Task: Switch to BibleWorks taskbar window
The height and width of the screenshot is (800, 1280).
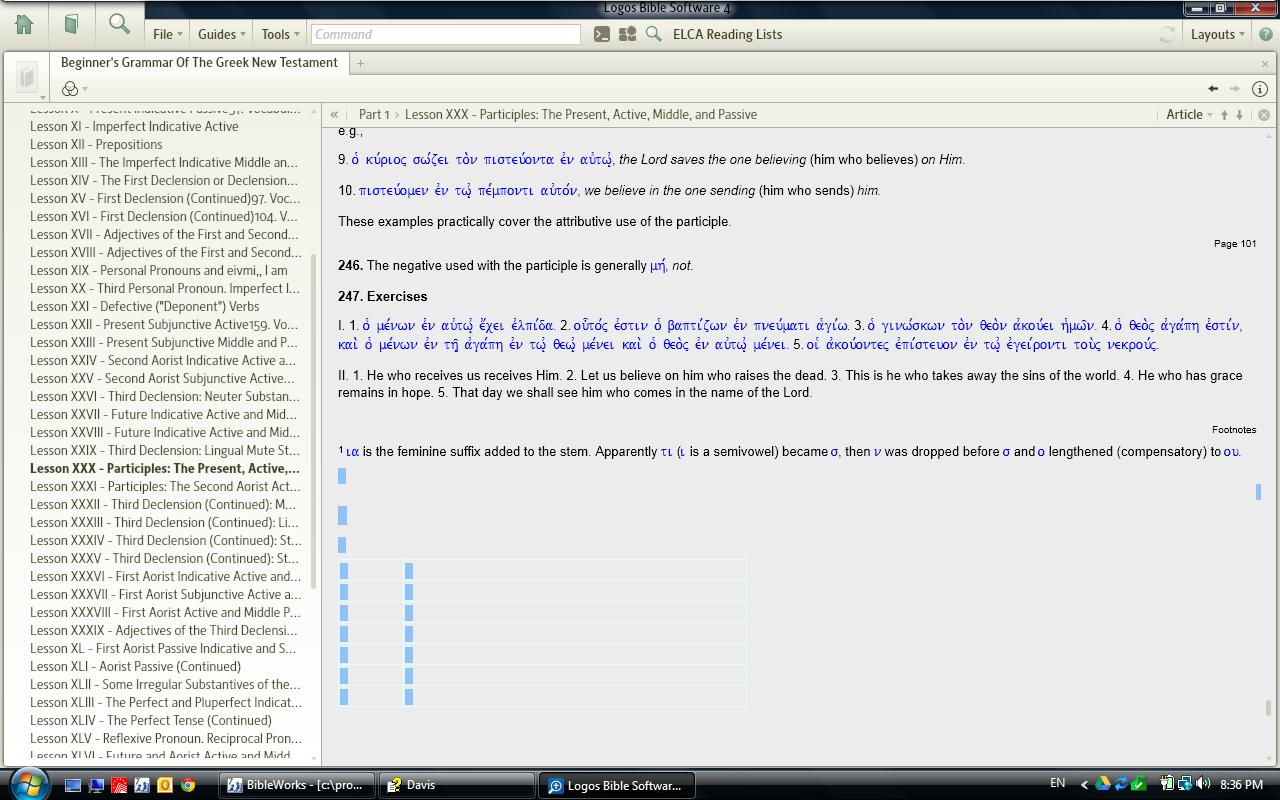Action: 297,785
